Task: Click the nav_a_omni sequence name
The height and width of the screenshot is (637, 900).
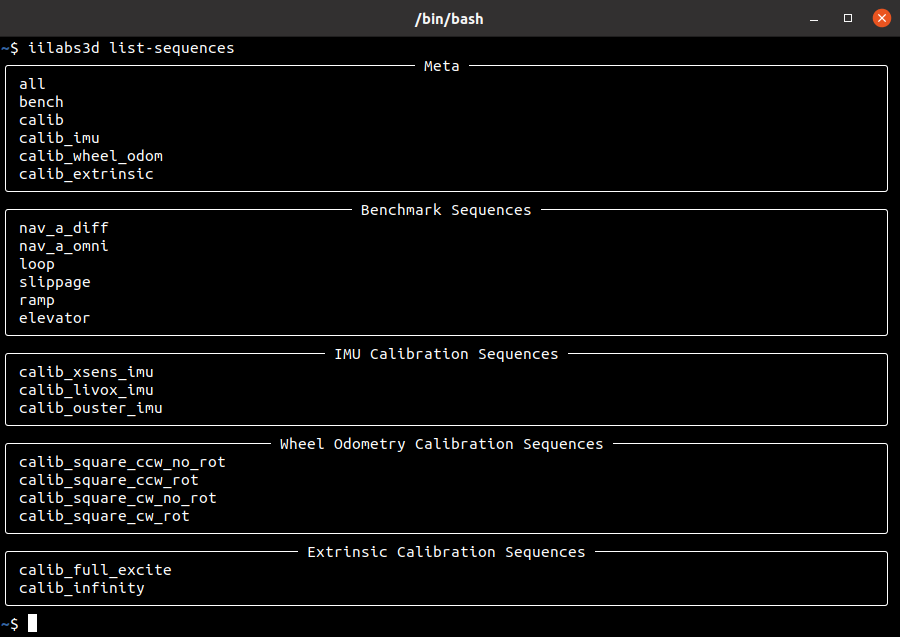Action: pos(63,245)
